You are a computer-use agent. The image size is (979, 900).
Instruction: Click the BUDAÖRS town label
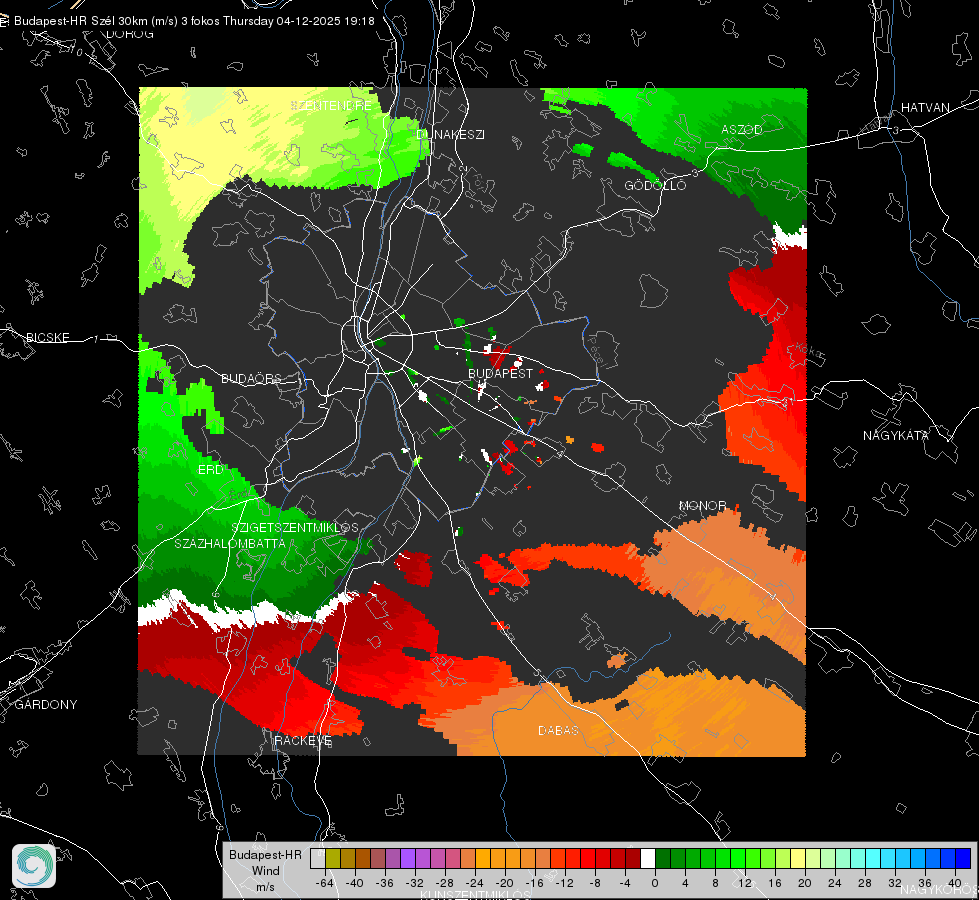252,378
